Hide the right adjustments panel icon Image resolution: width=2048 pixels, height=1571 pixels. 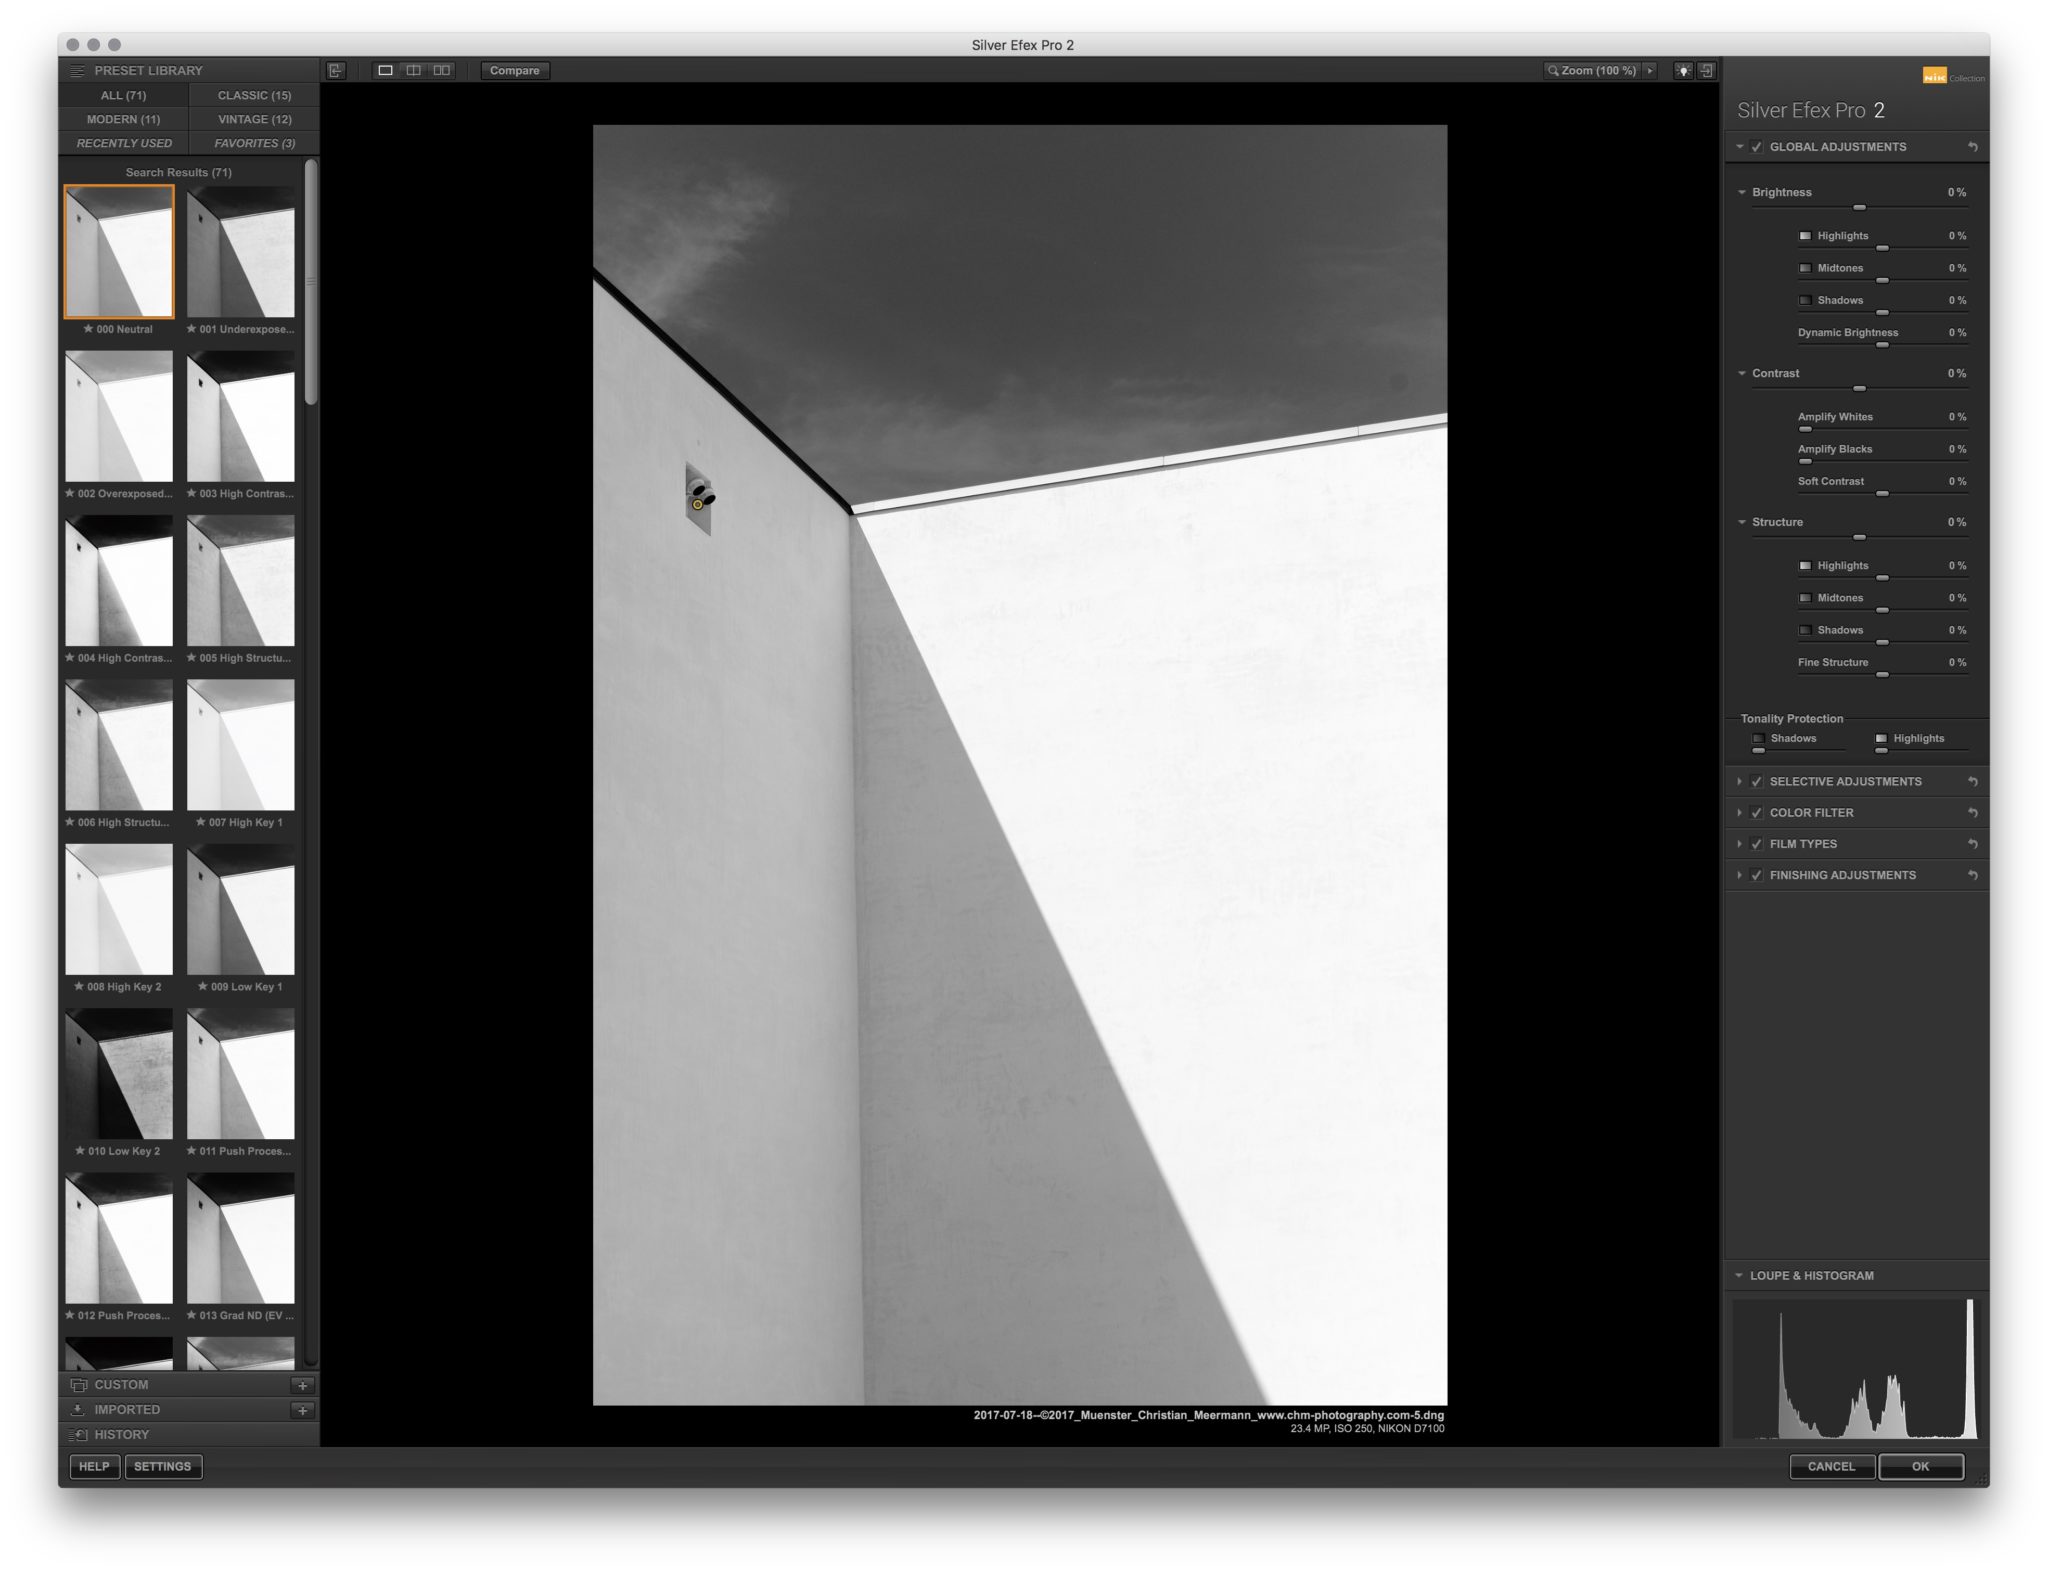pyautogui.click(x=1707, y=71)
